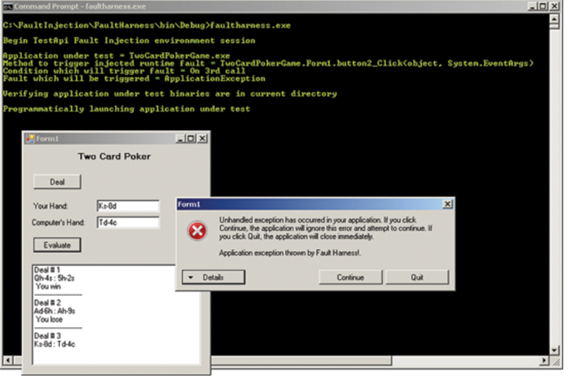Click the 'Ad-6h : Ah-9s' result line
568x377 pixels.
pyautogui.click(x=55, y=311)
